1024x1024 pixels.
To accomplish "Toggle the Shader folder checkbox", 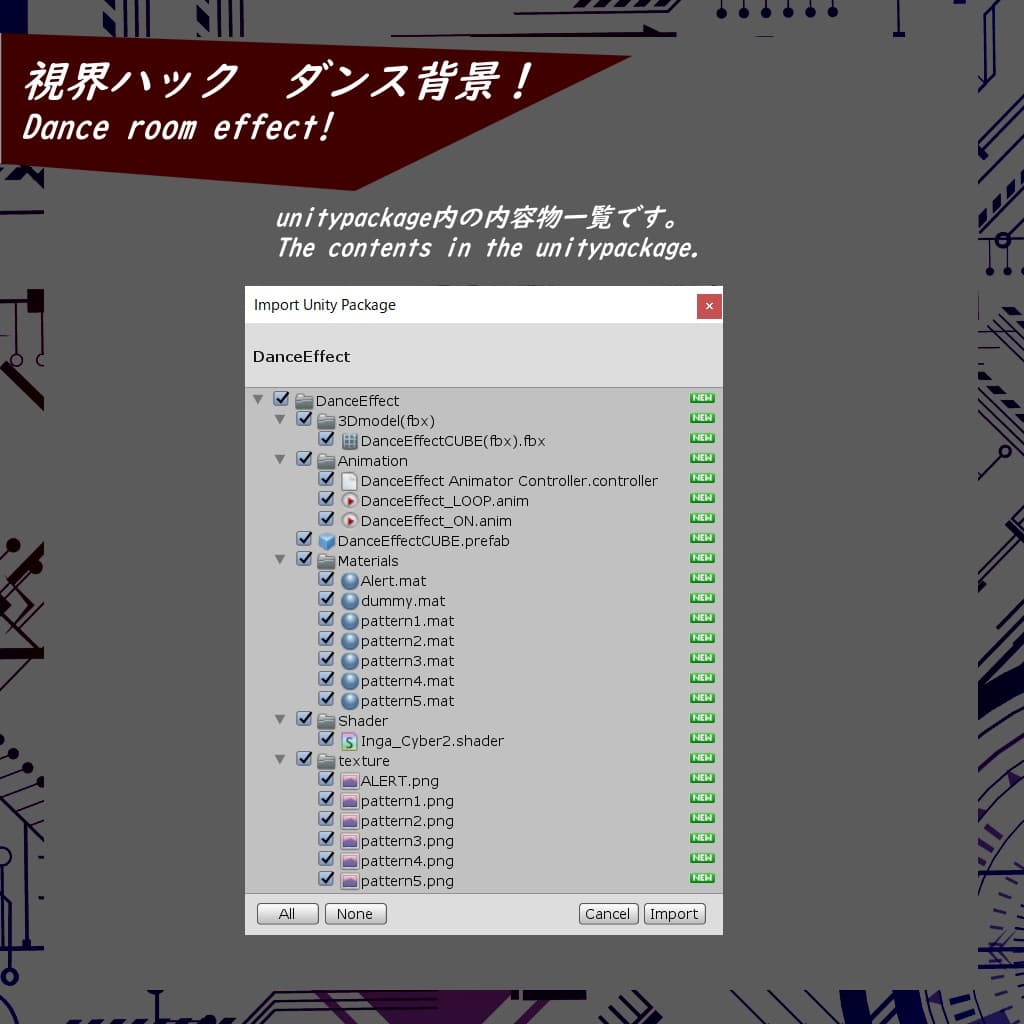I will pyautogui.click(x=304, y=719).
